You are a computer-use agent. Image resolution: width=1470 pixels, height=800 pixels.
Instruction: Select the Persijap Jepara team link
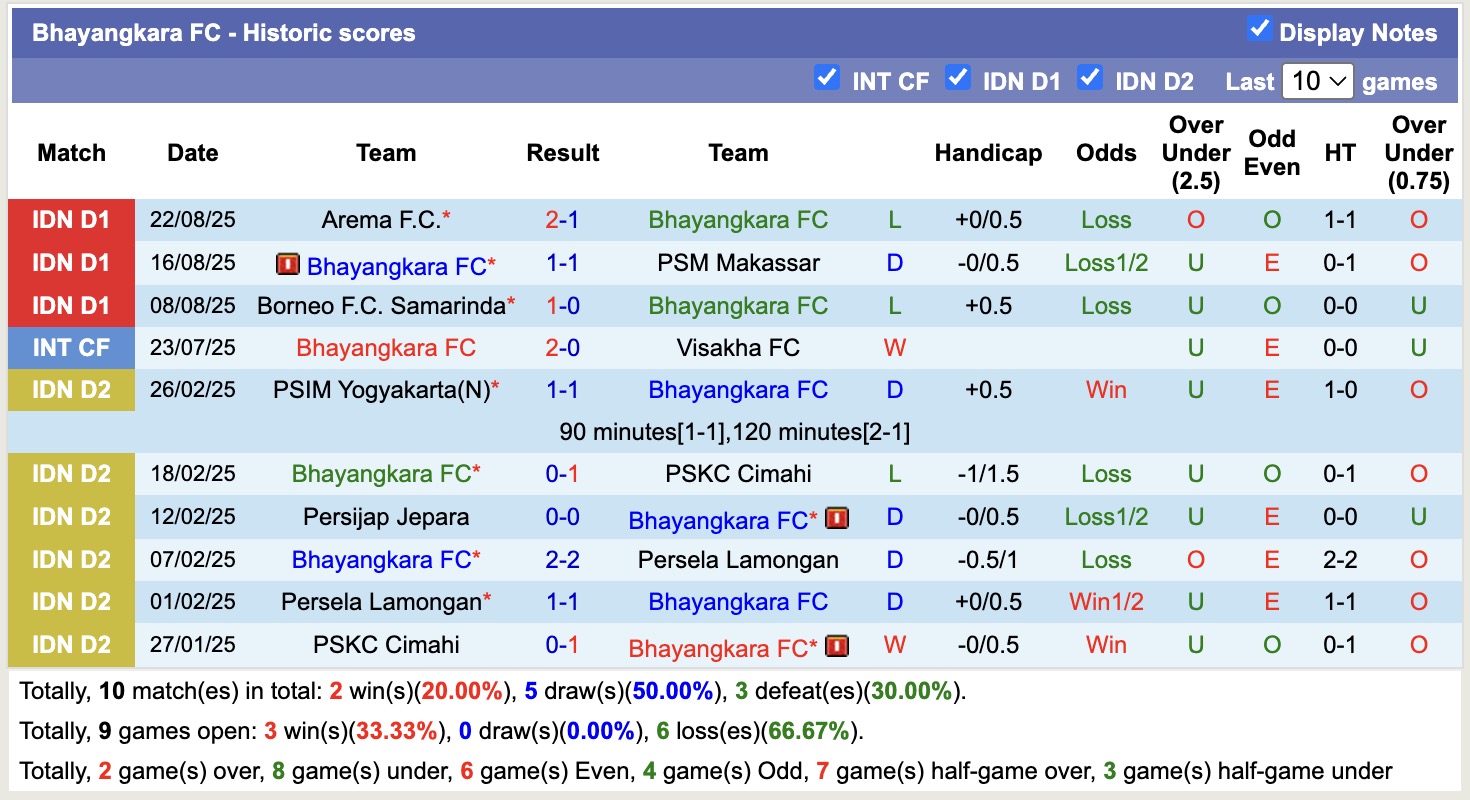386,517
